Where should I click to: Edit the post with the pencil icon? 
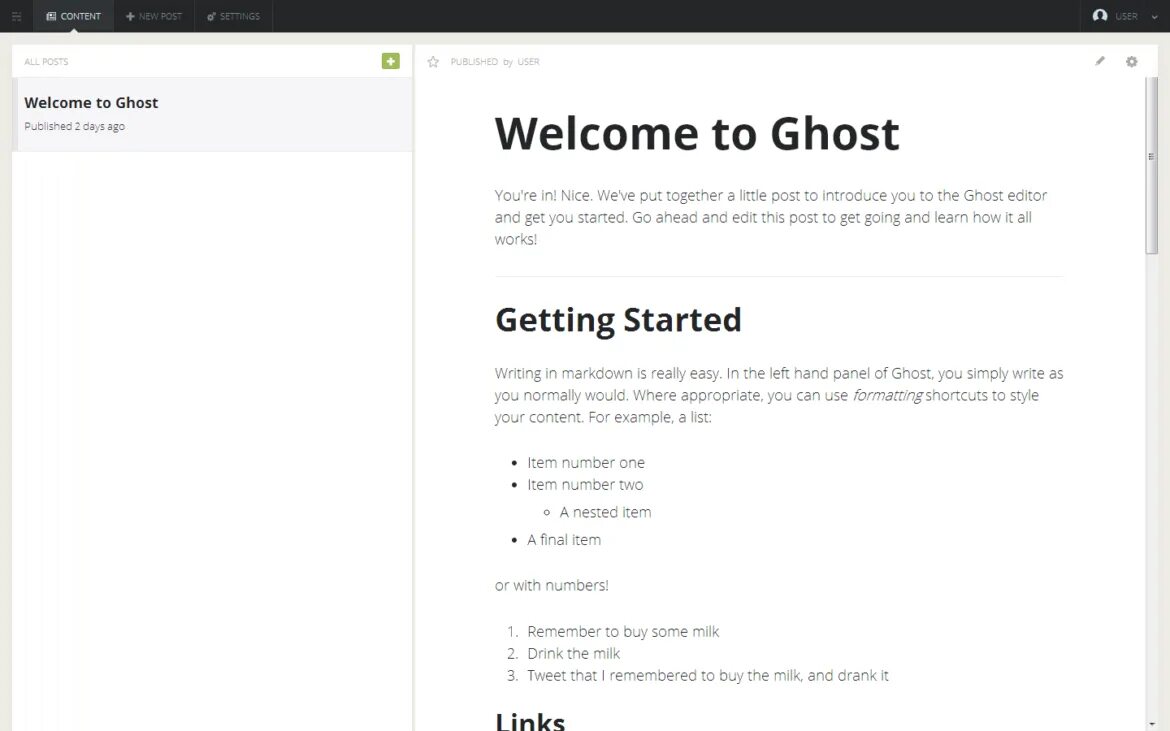(x=1100, y=61)
